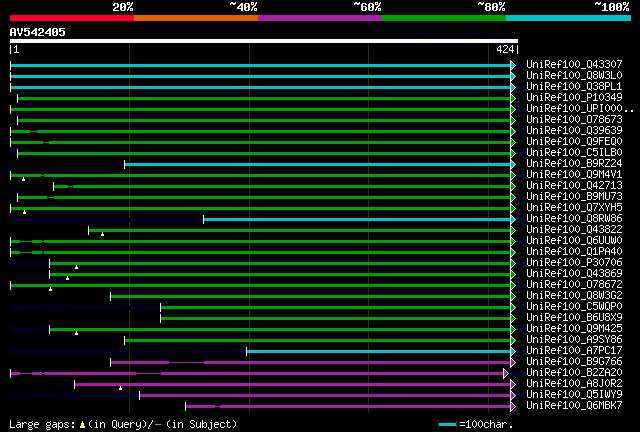The height and width of the screenshot is (432, 640).
Task: Select the UniRef100_A9SY86 label
Action: pos(574,340)
